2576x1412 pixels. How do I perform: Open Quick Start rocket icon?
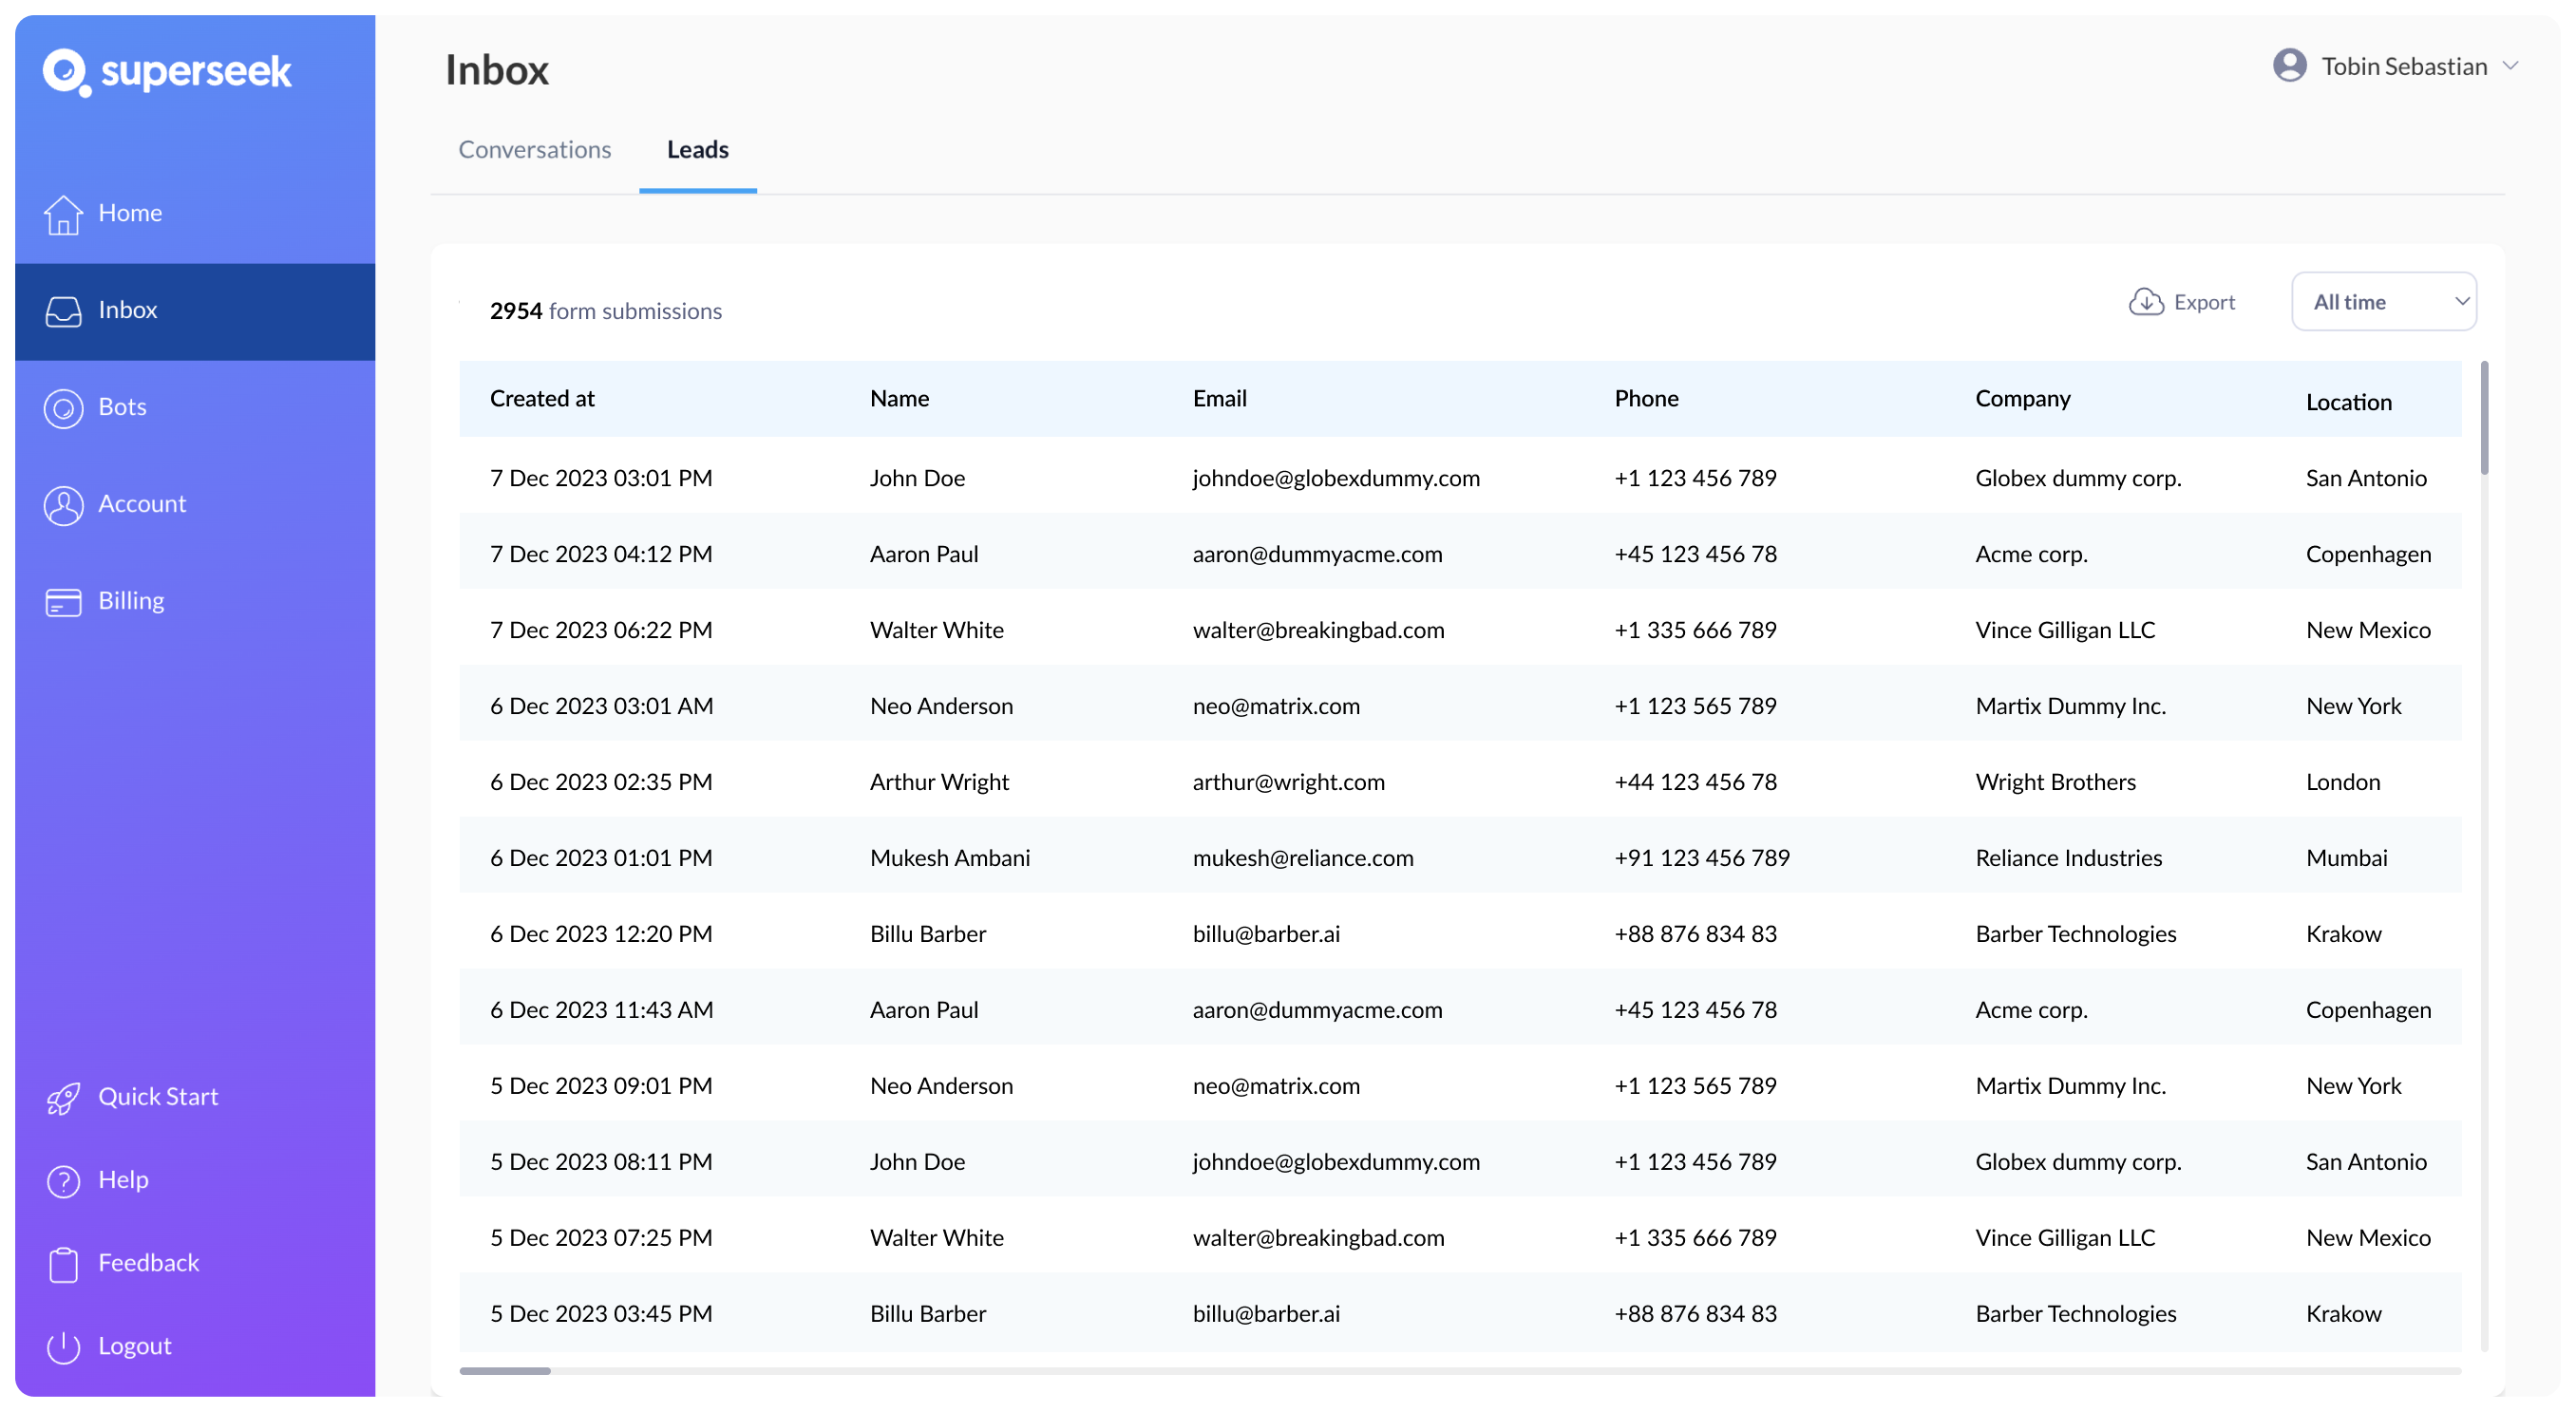(63, 1098)
